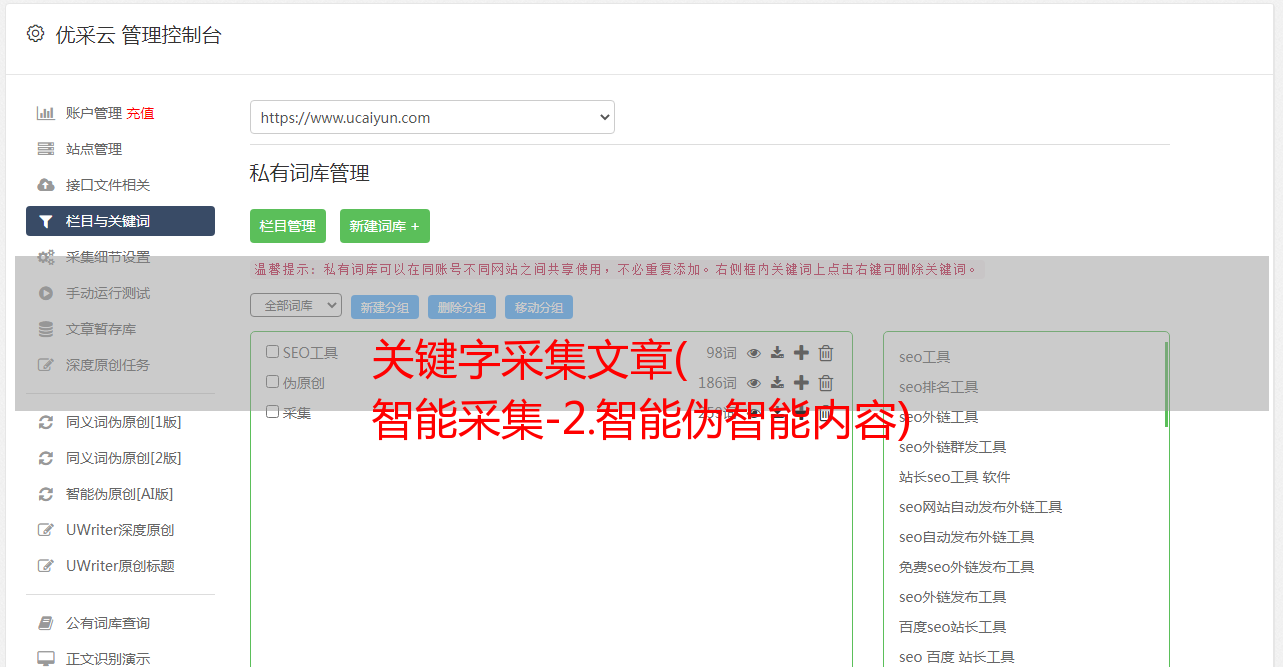View 伪原创 keywords with eye icon
The width and height of the screenshot is (1283, 667).
(754, 382)
